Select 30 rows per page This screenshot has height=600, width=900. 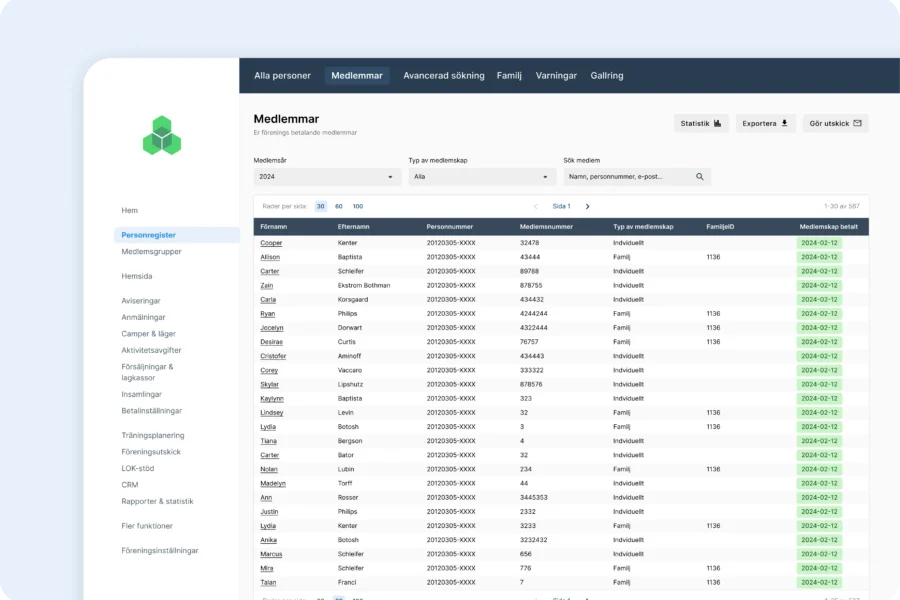point(321,206)
